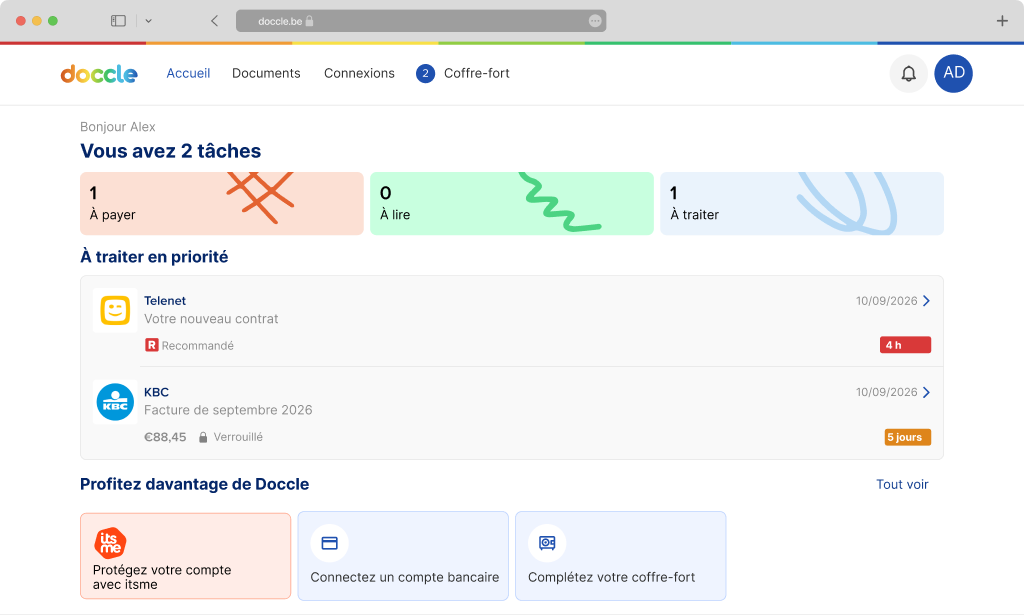Click the red 4 h deadline badge

905,345
